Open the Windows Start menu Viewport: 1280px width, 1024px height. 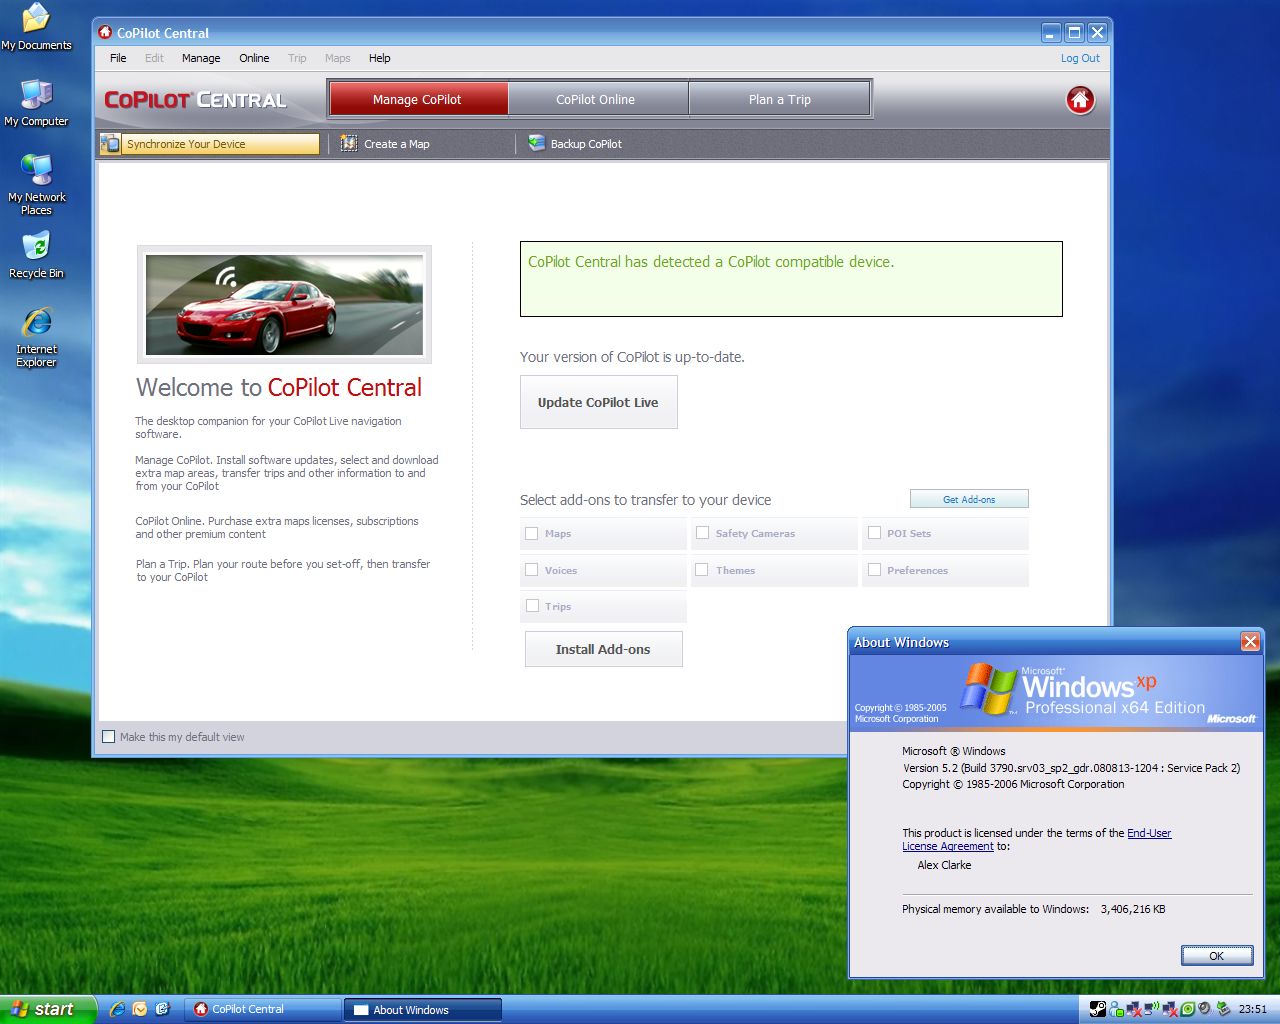[x=48, y=1009]
